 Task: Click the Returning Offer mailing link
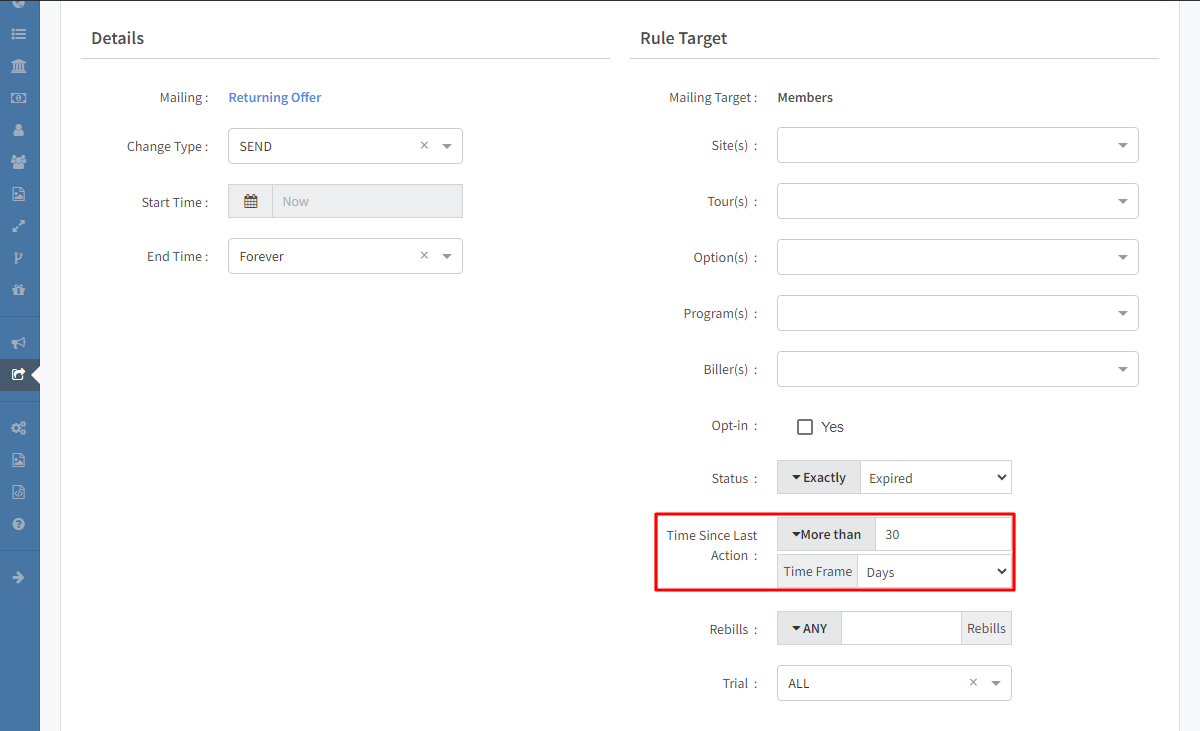[x=275, y=97]
